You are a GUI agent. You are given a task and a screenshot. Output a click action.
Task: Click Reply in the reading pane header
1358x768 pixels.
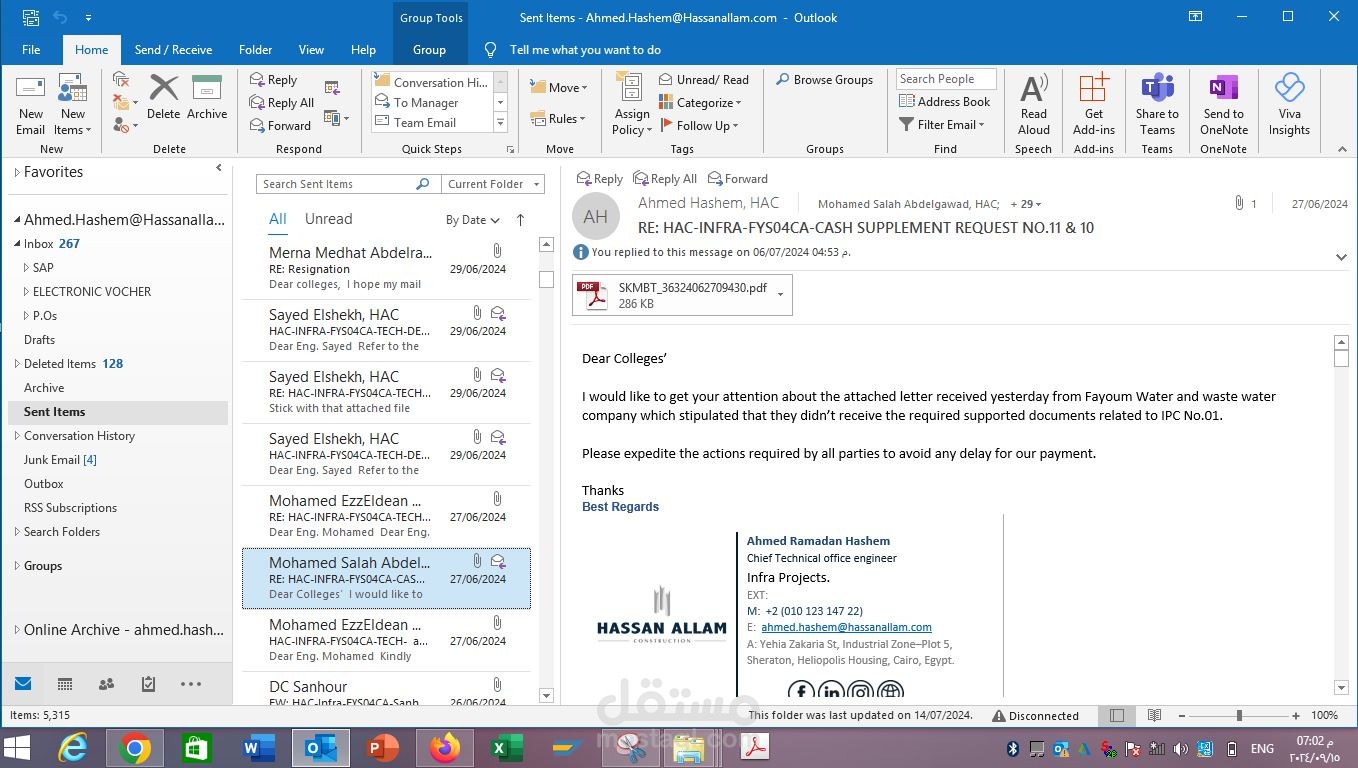[x=600, y=179]
